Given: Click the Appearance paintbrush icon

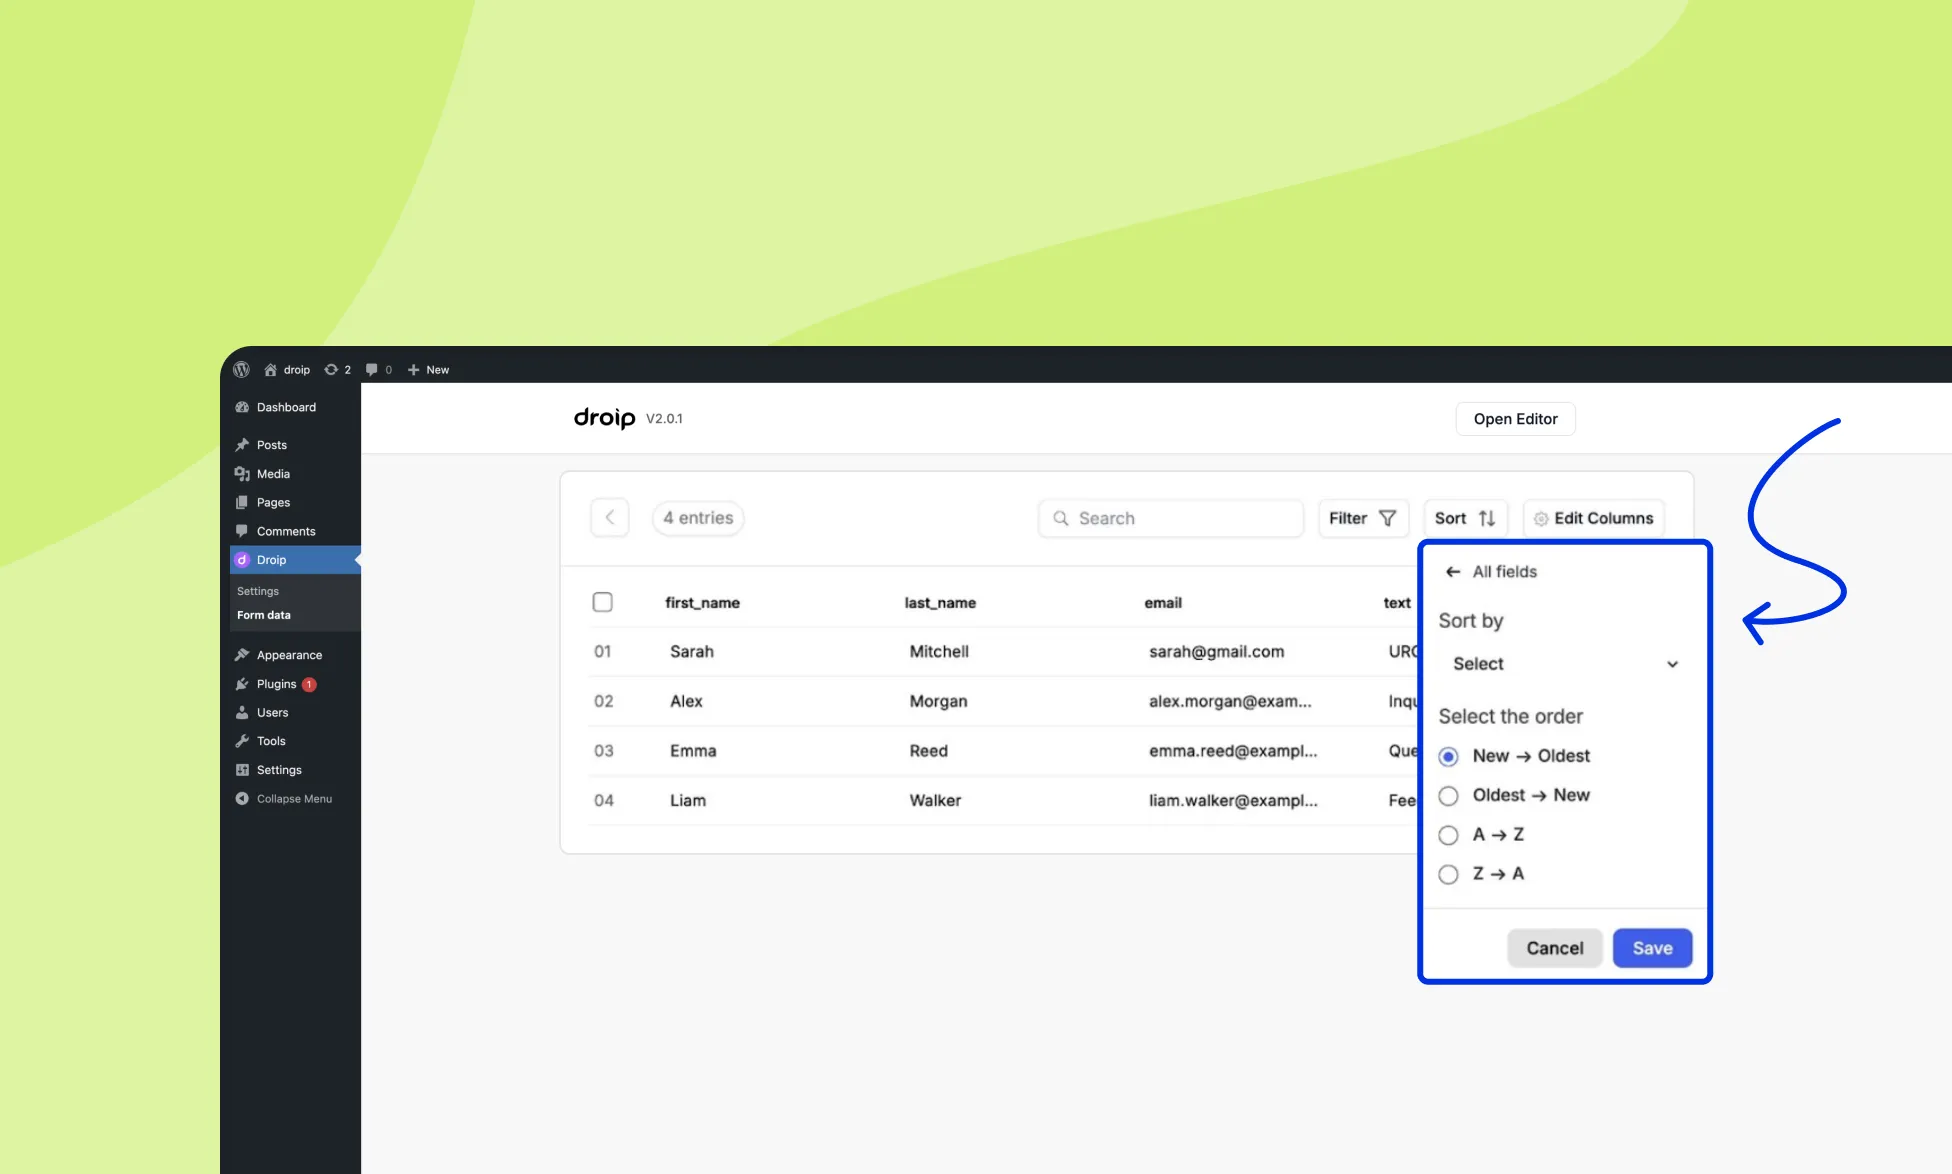Looking at the screenshot, I should click(242, 655).
